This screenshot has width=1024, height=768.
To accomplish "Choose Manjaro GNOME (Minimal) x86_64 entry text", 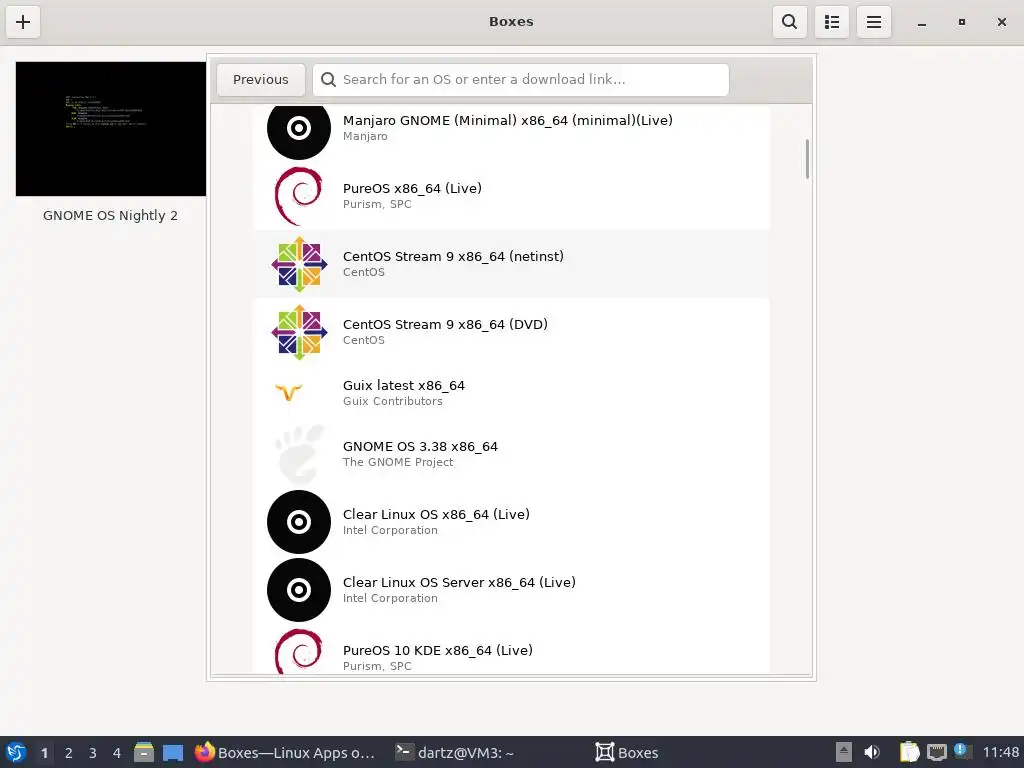I will tap(507, 120).
